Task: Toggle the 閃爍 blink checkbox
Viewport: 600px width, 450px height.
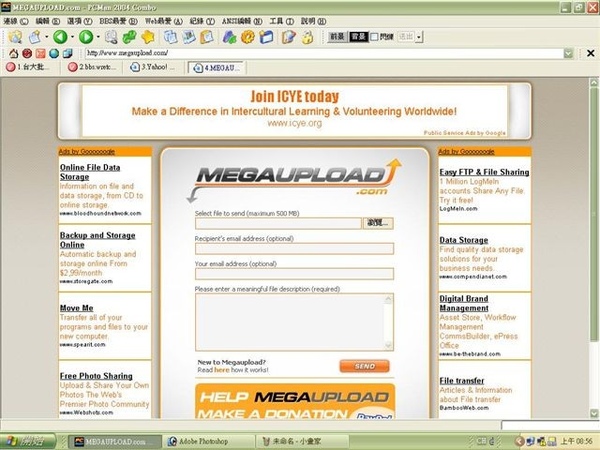Action: tap(374, 37)
